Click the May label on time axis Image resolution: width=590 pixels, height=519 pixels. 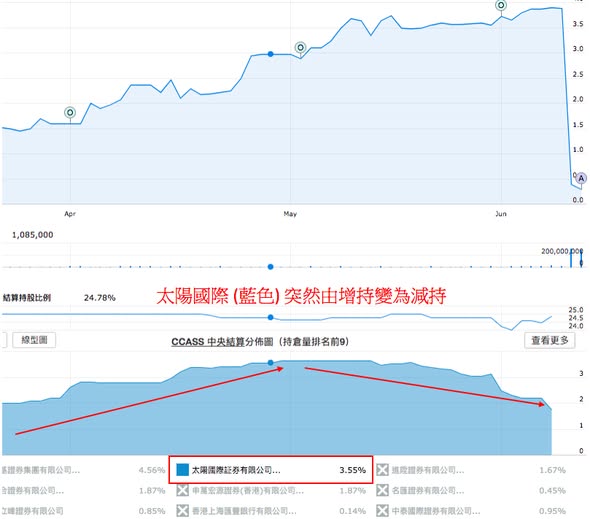[x=290, y=214]
